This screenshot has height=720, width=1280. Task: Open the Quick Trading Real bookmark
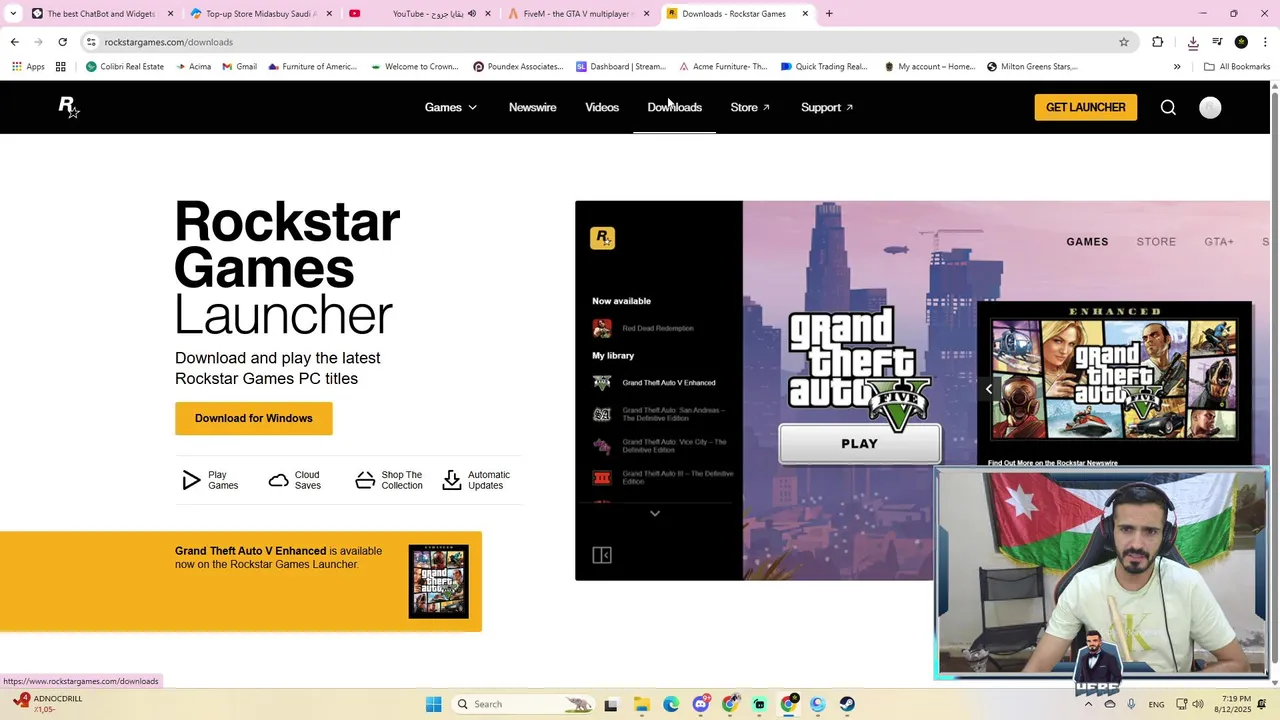(824, 67)
